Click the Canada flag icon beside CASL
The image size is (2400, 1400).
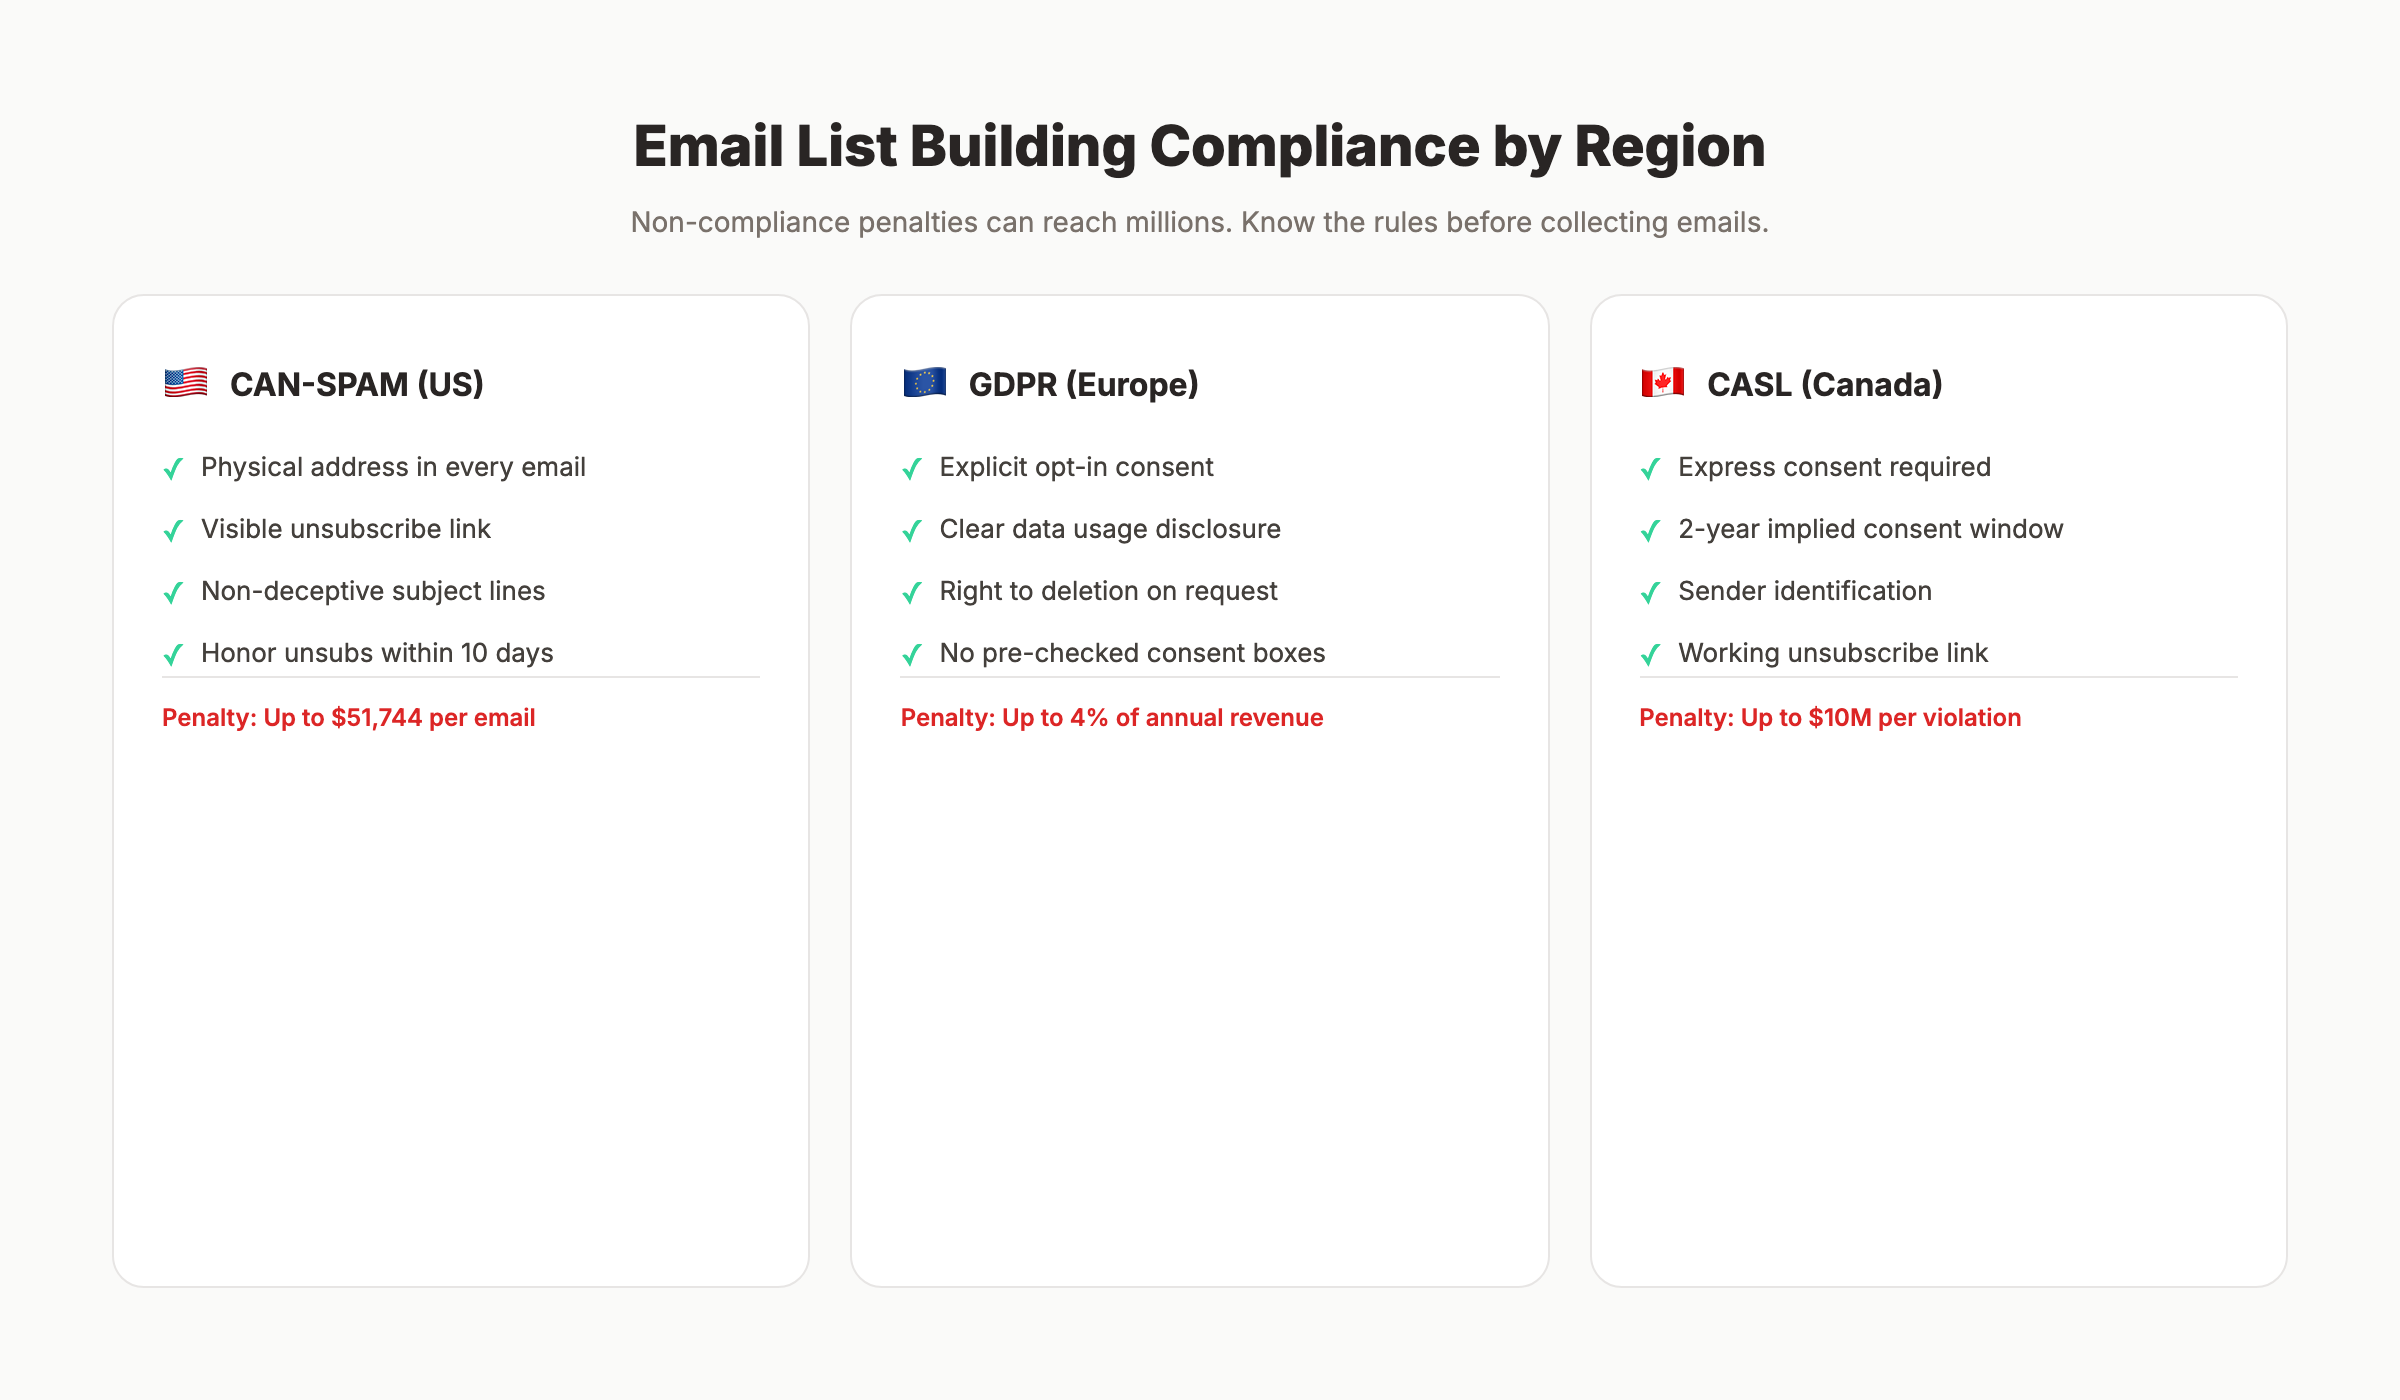point(1662,383)
